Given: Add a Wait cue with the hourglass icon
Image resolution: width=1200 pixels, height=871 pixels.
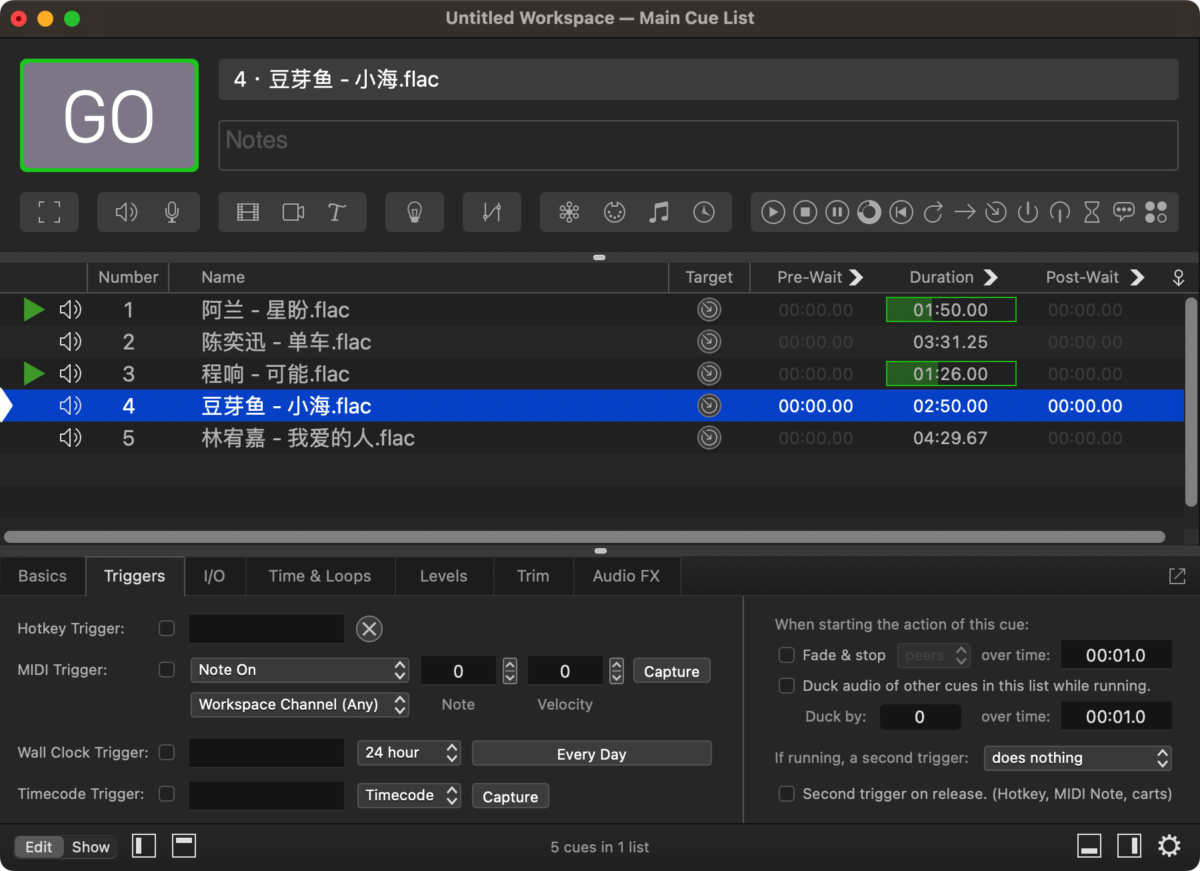Looking at the screenshot, I should point(1092,212).
